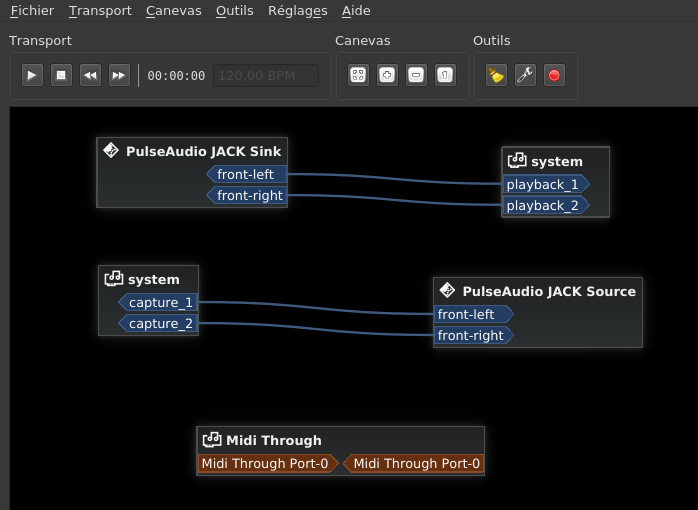Stop the transport playback
This screenshot has width=698, height=510.
(61, 75)
